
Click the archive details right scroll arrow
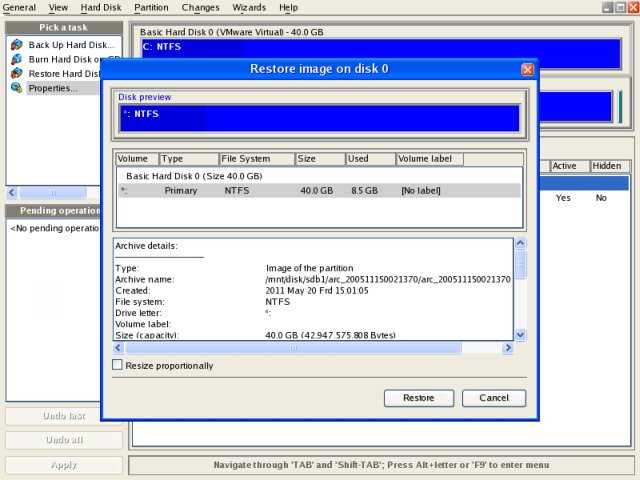click(x=508, y=348)
